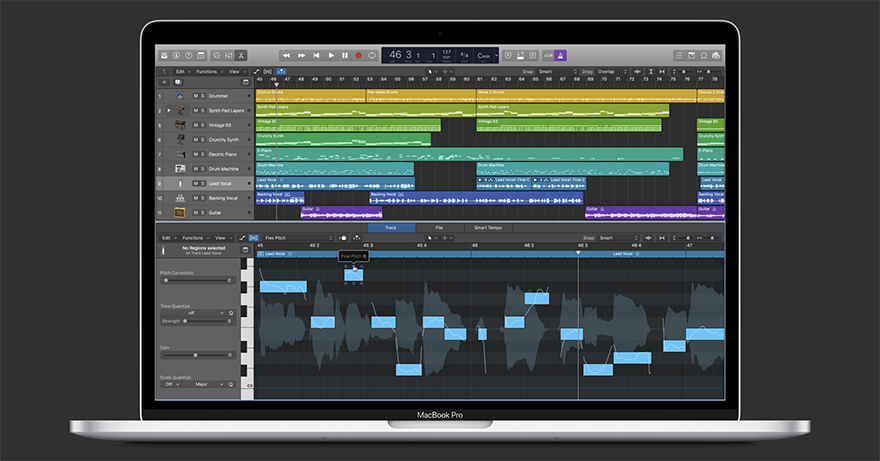The width and height of the screenshot is (880, 461).
Task: Toggle Show Flex button in tracks area
Action: tap(268, 72)
